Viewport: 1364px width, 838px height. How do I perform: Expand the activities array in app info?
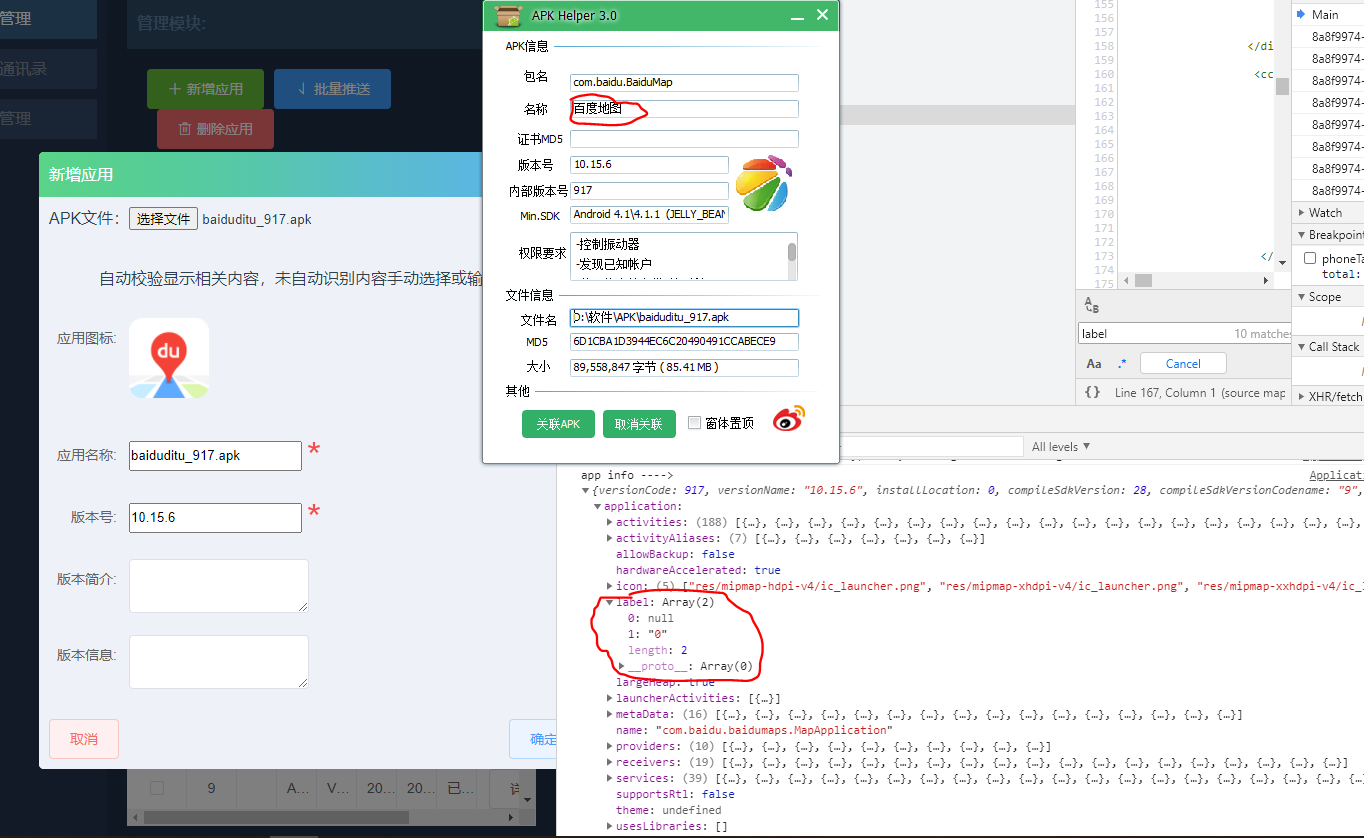[611, 521]
